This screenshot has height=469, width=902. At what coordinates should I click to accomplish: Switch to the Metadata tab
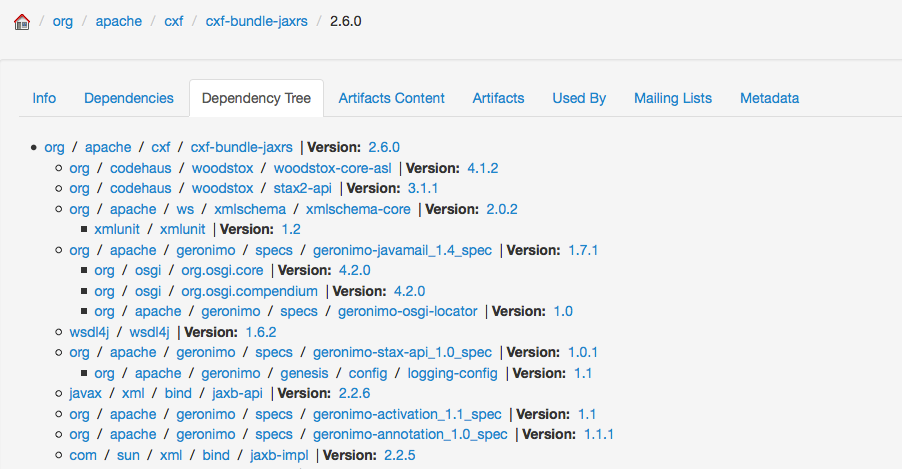(769, 98)
